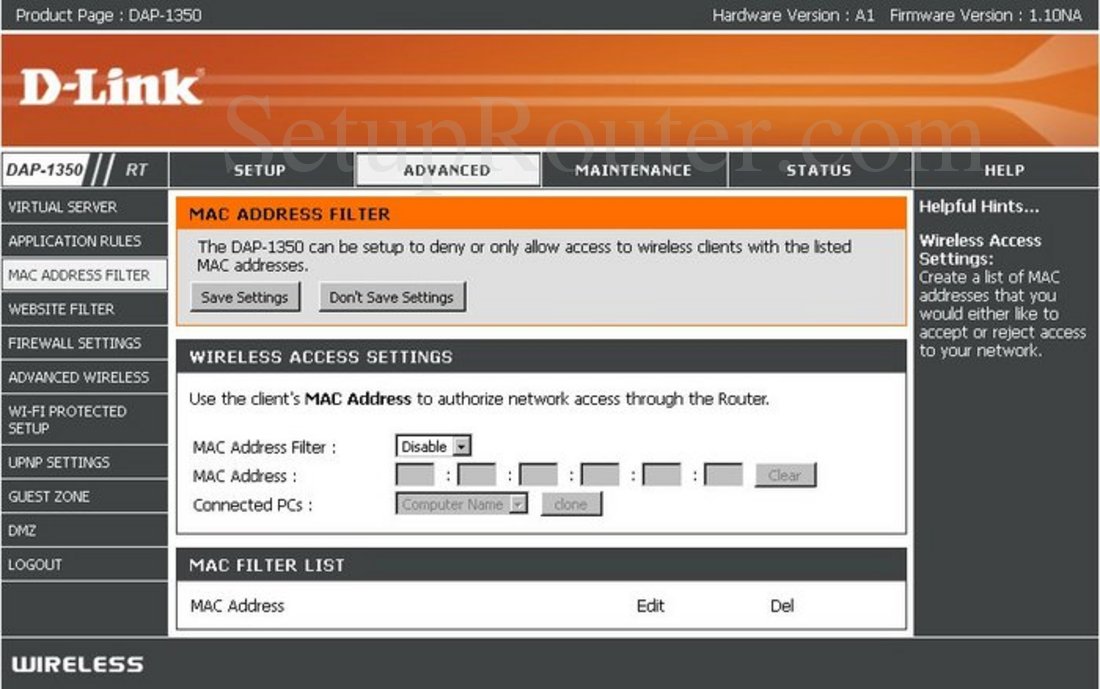Open the SETUP tab

pyautogui.click(x=258, y=170)
